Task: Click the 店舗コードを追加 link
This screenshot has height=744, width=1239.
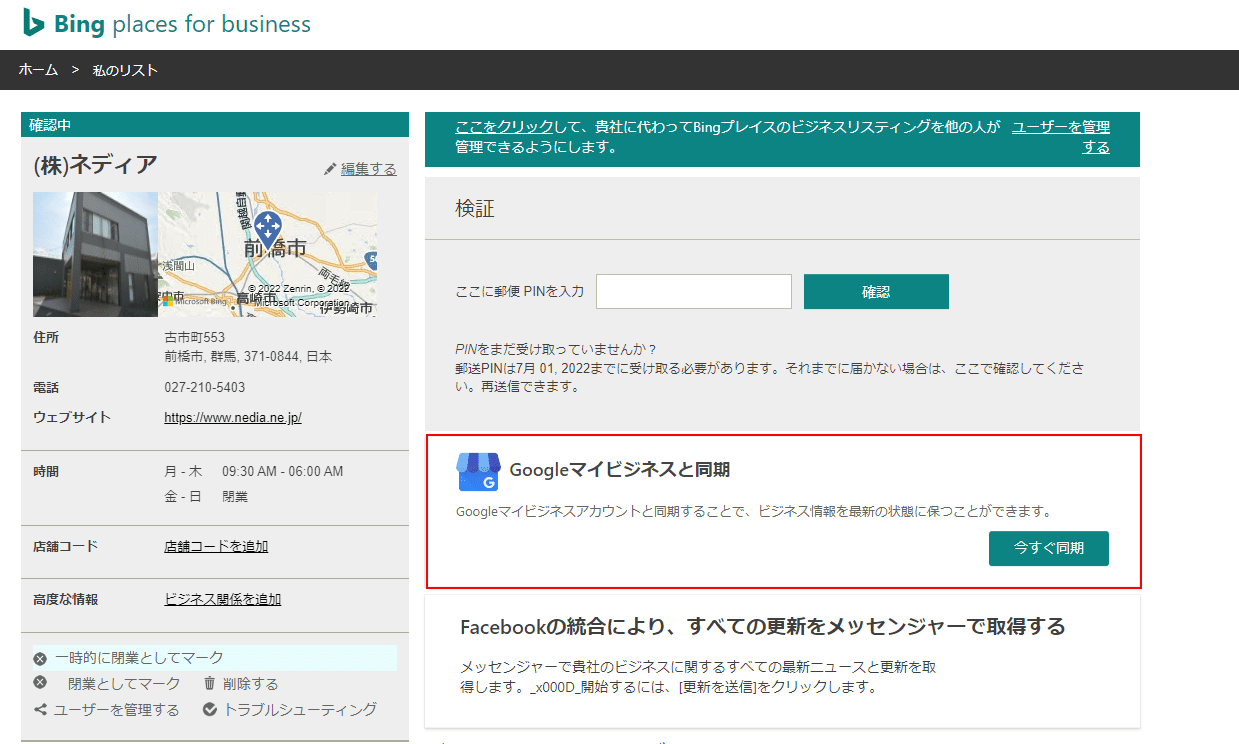Action: coord(216,546)
